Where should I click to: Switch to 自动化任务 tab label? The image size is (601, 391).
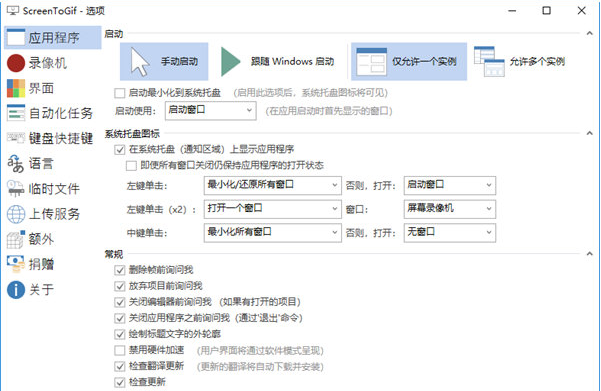point(61,113)
